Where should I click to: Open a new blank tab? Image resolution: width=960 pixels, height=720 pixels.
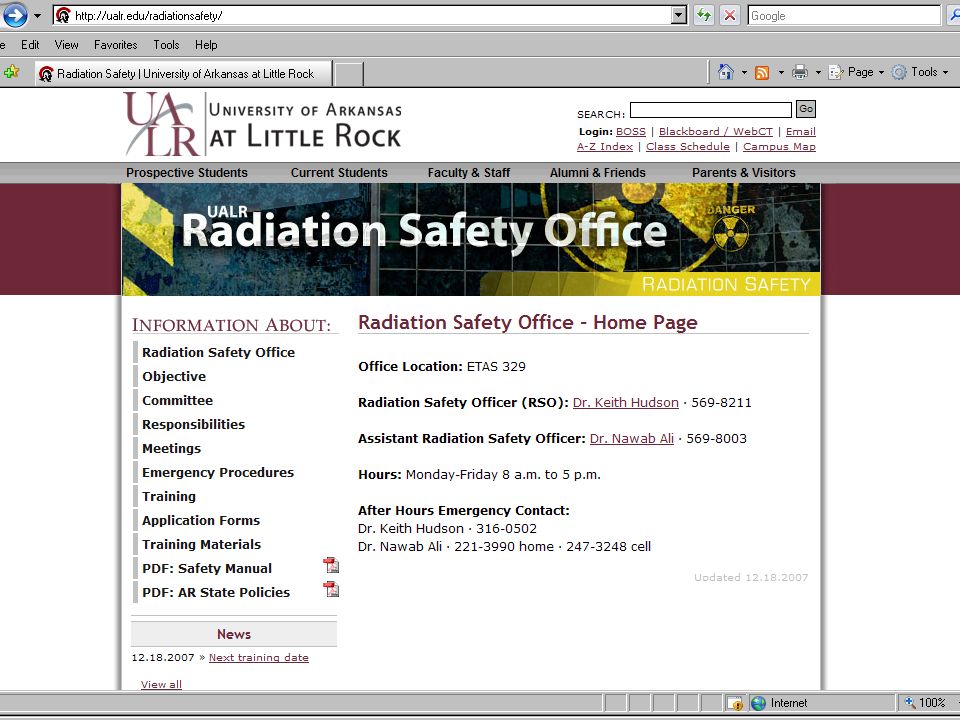coord(349,74)
